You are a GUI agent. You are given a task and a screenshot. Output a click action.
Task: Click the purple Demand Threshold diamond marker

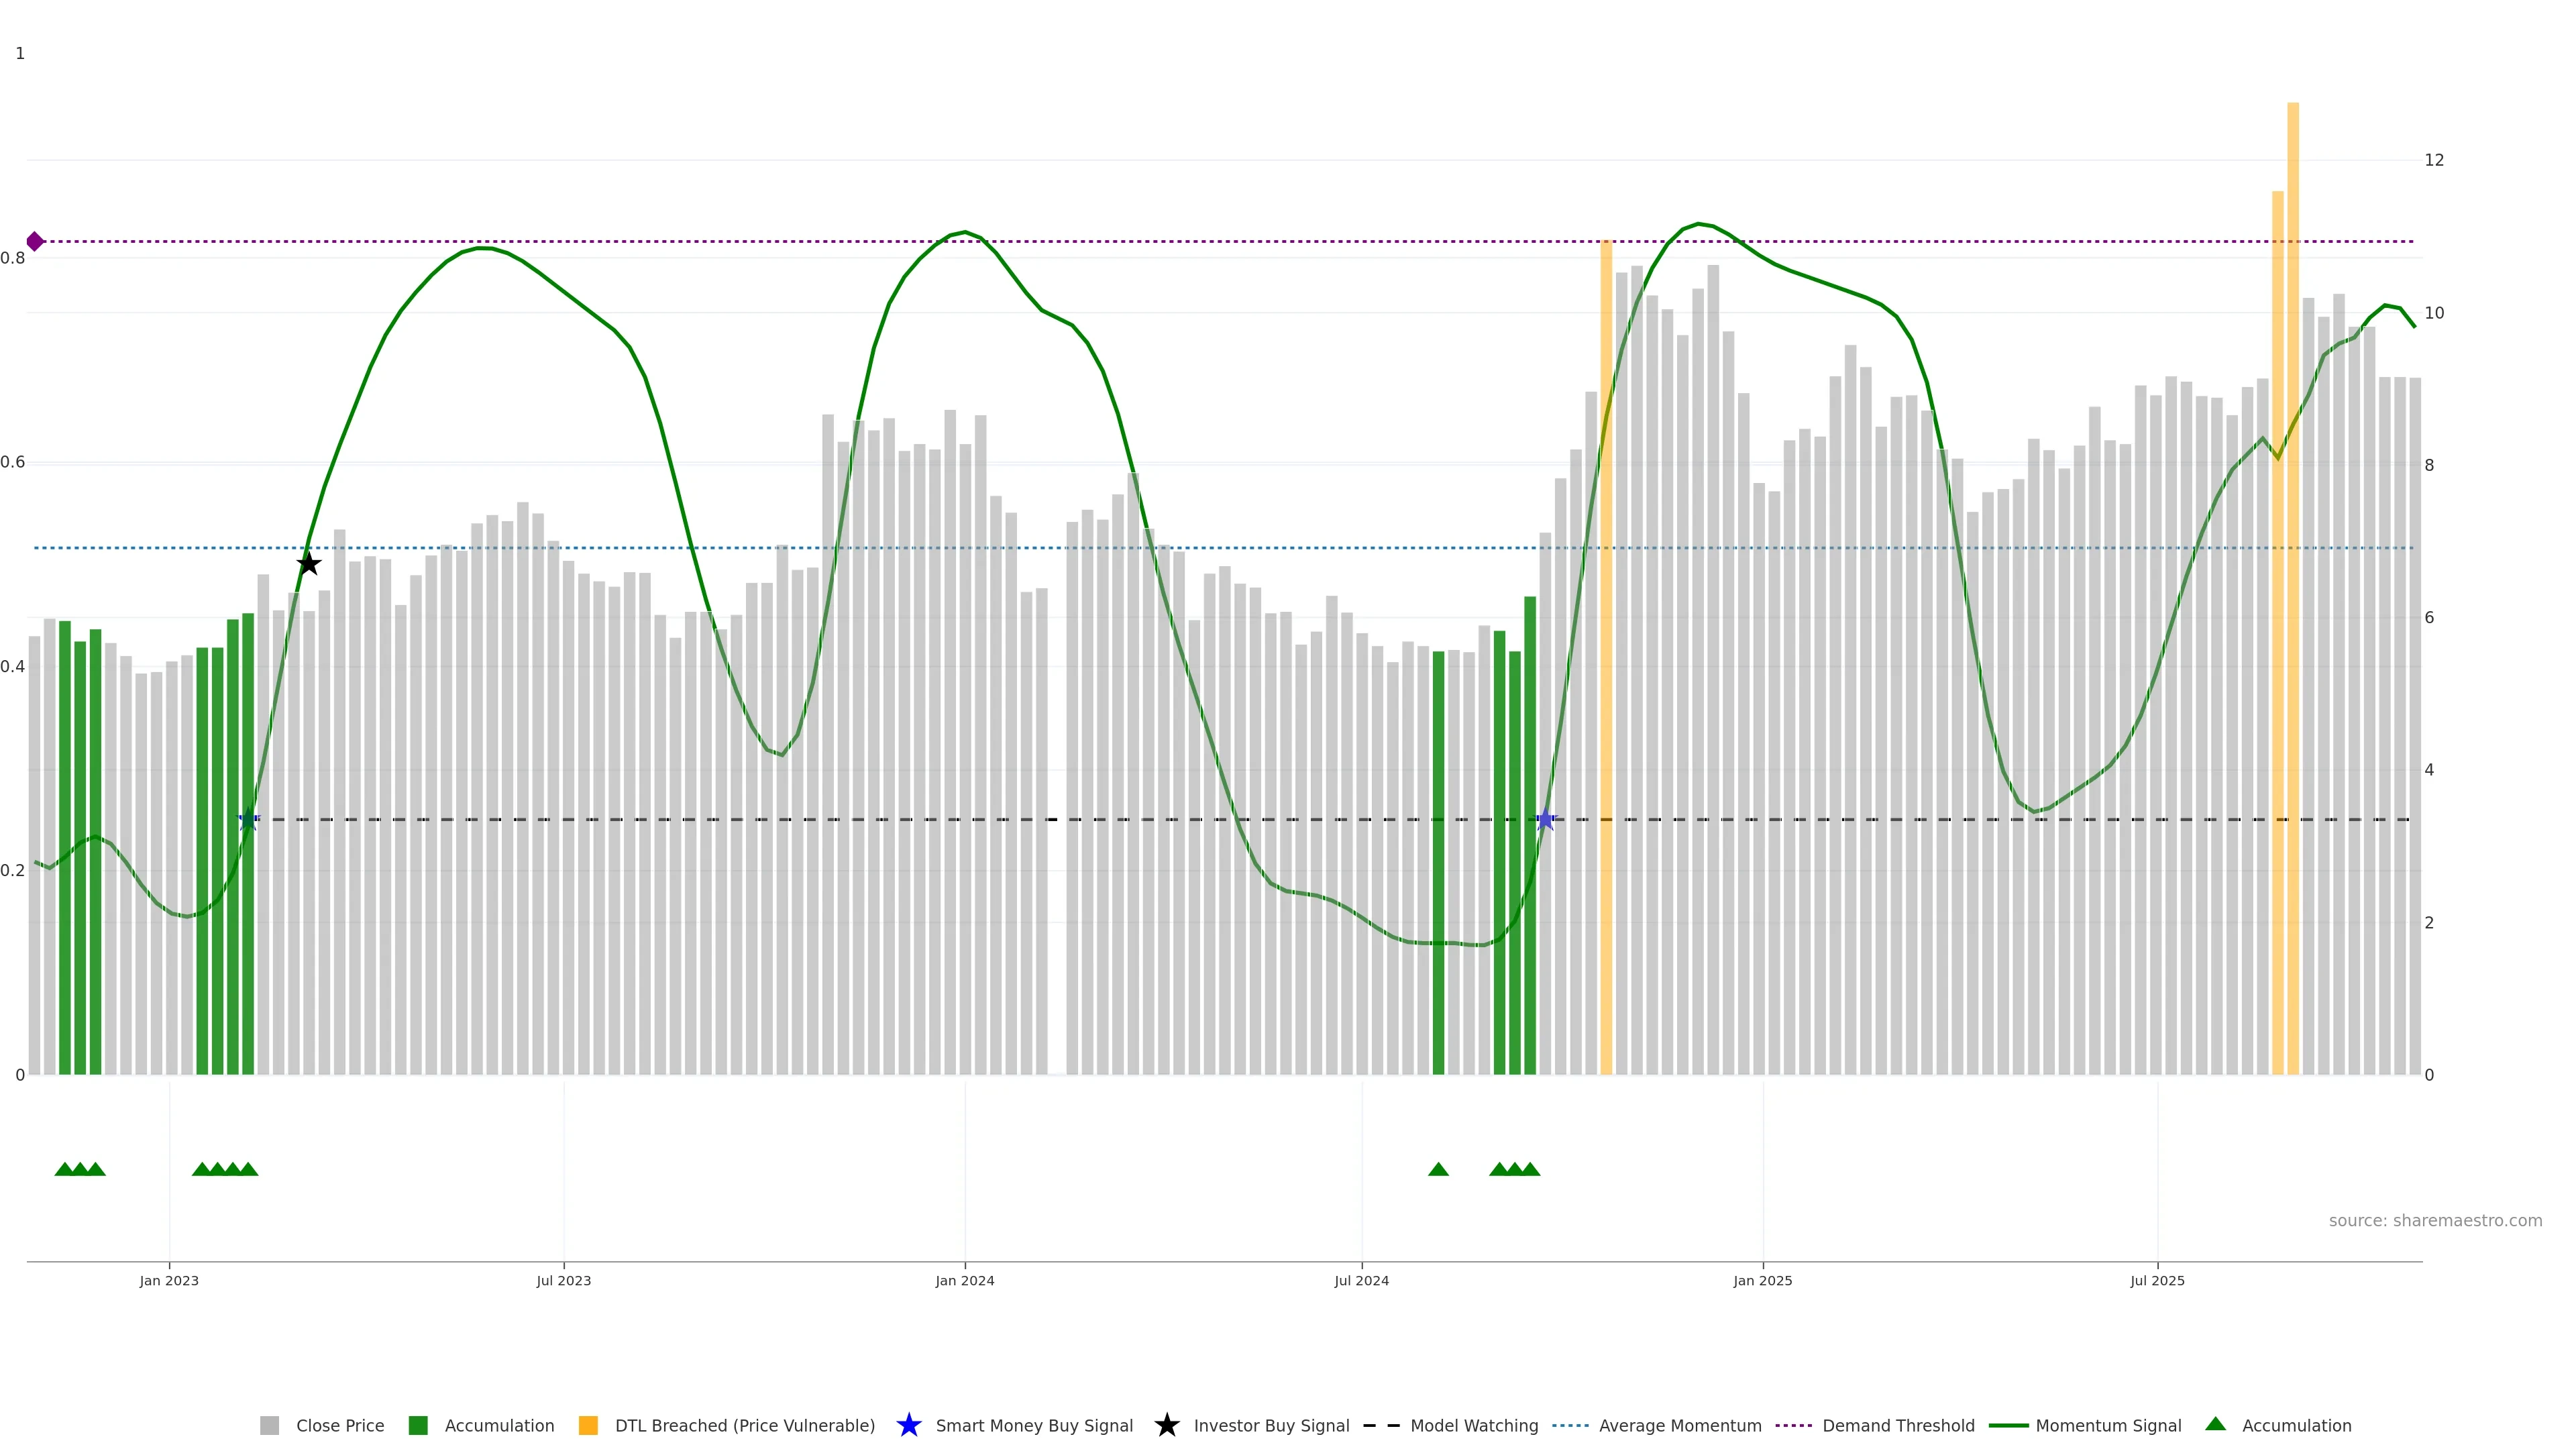[35, 241]
